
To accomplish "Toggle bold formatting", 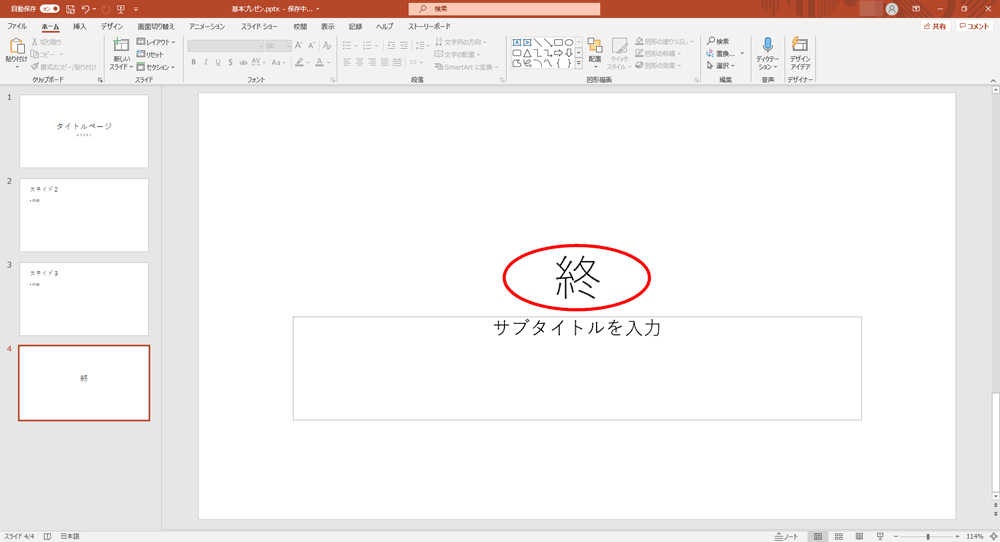I will 193,62.
